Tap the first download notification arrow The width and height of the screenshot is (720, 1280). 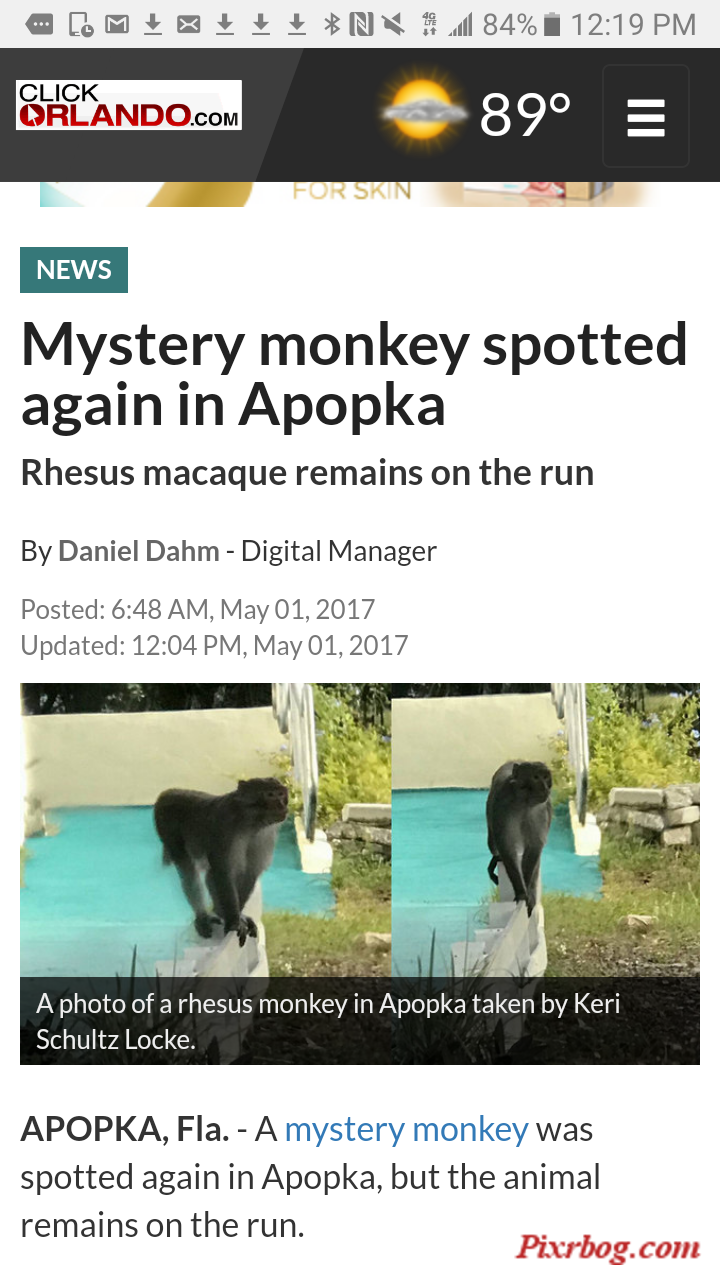[153, 24]
